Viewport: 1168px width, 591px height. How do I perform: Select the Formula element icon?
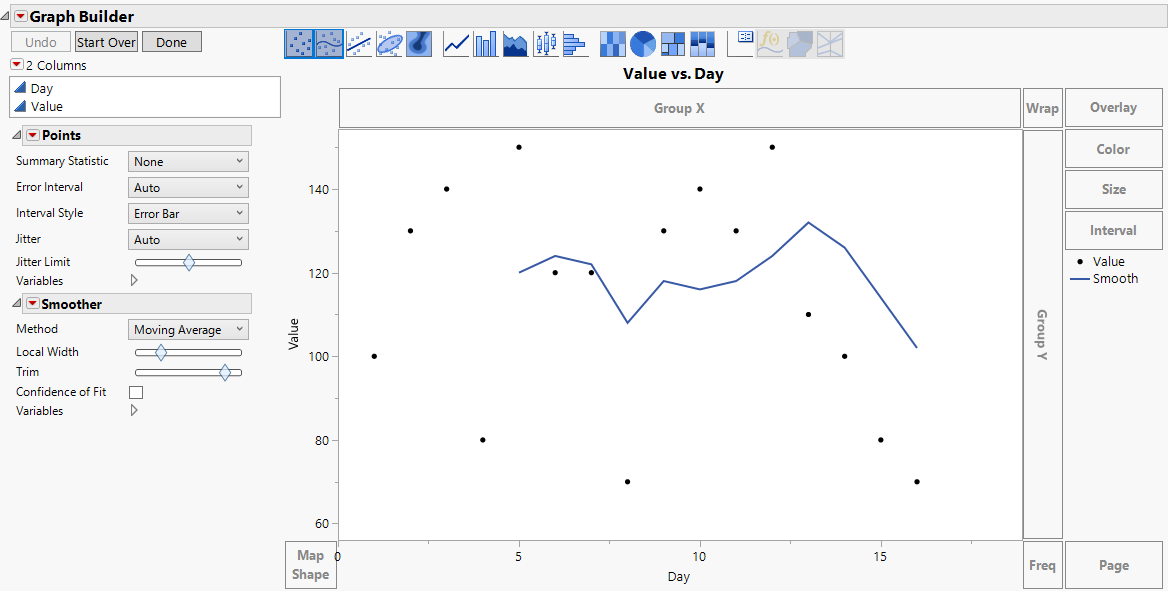point(770,44)
